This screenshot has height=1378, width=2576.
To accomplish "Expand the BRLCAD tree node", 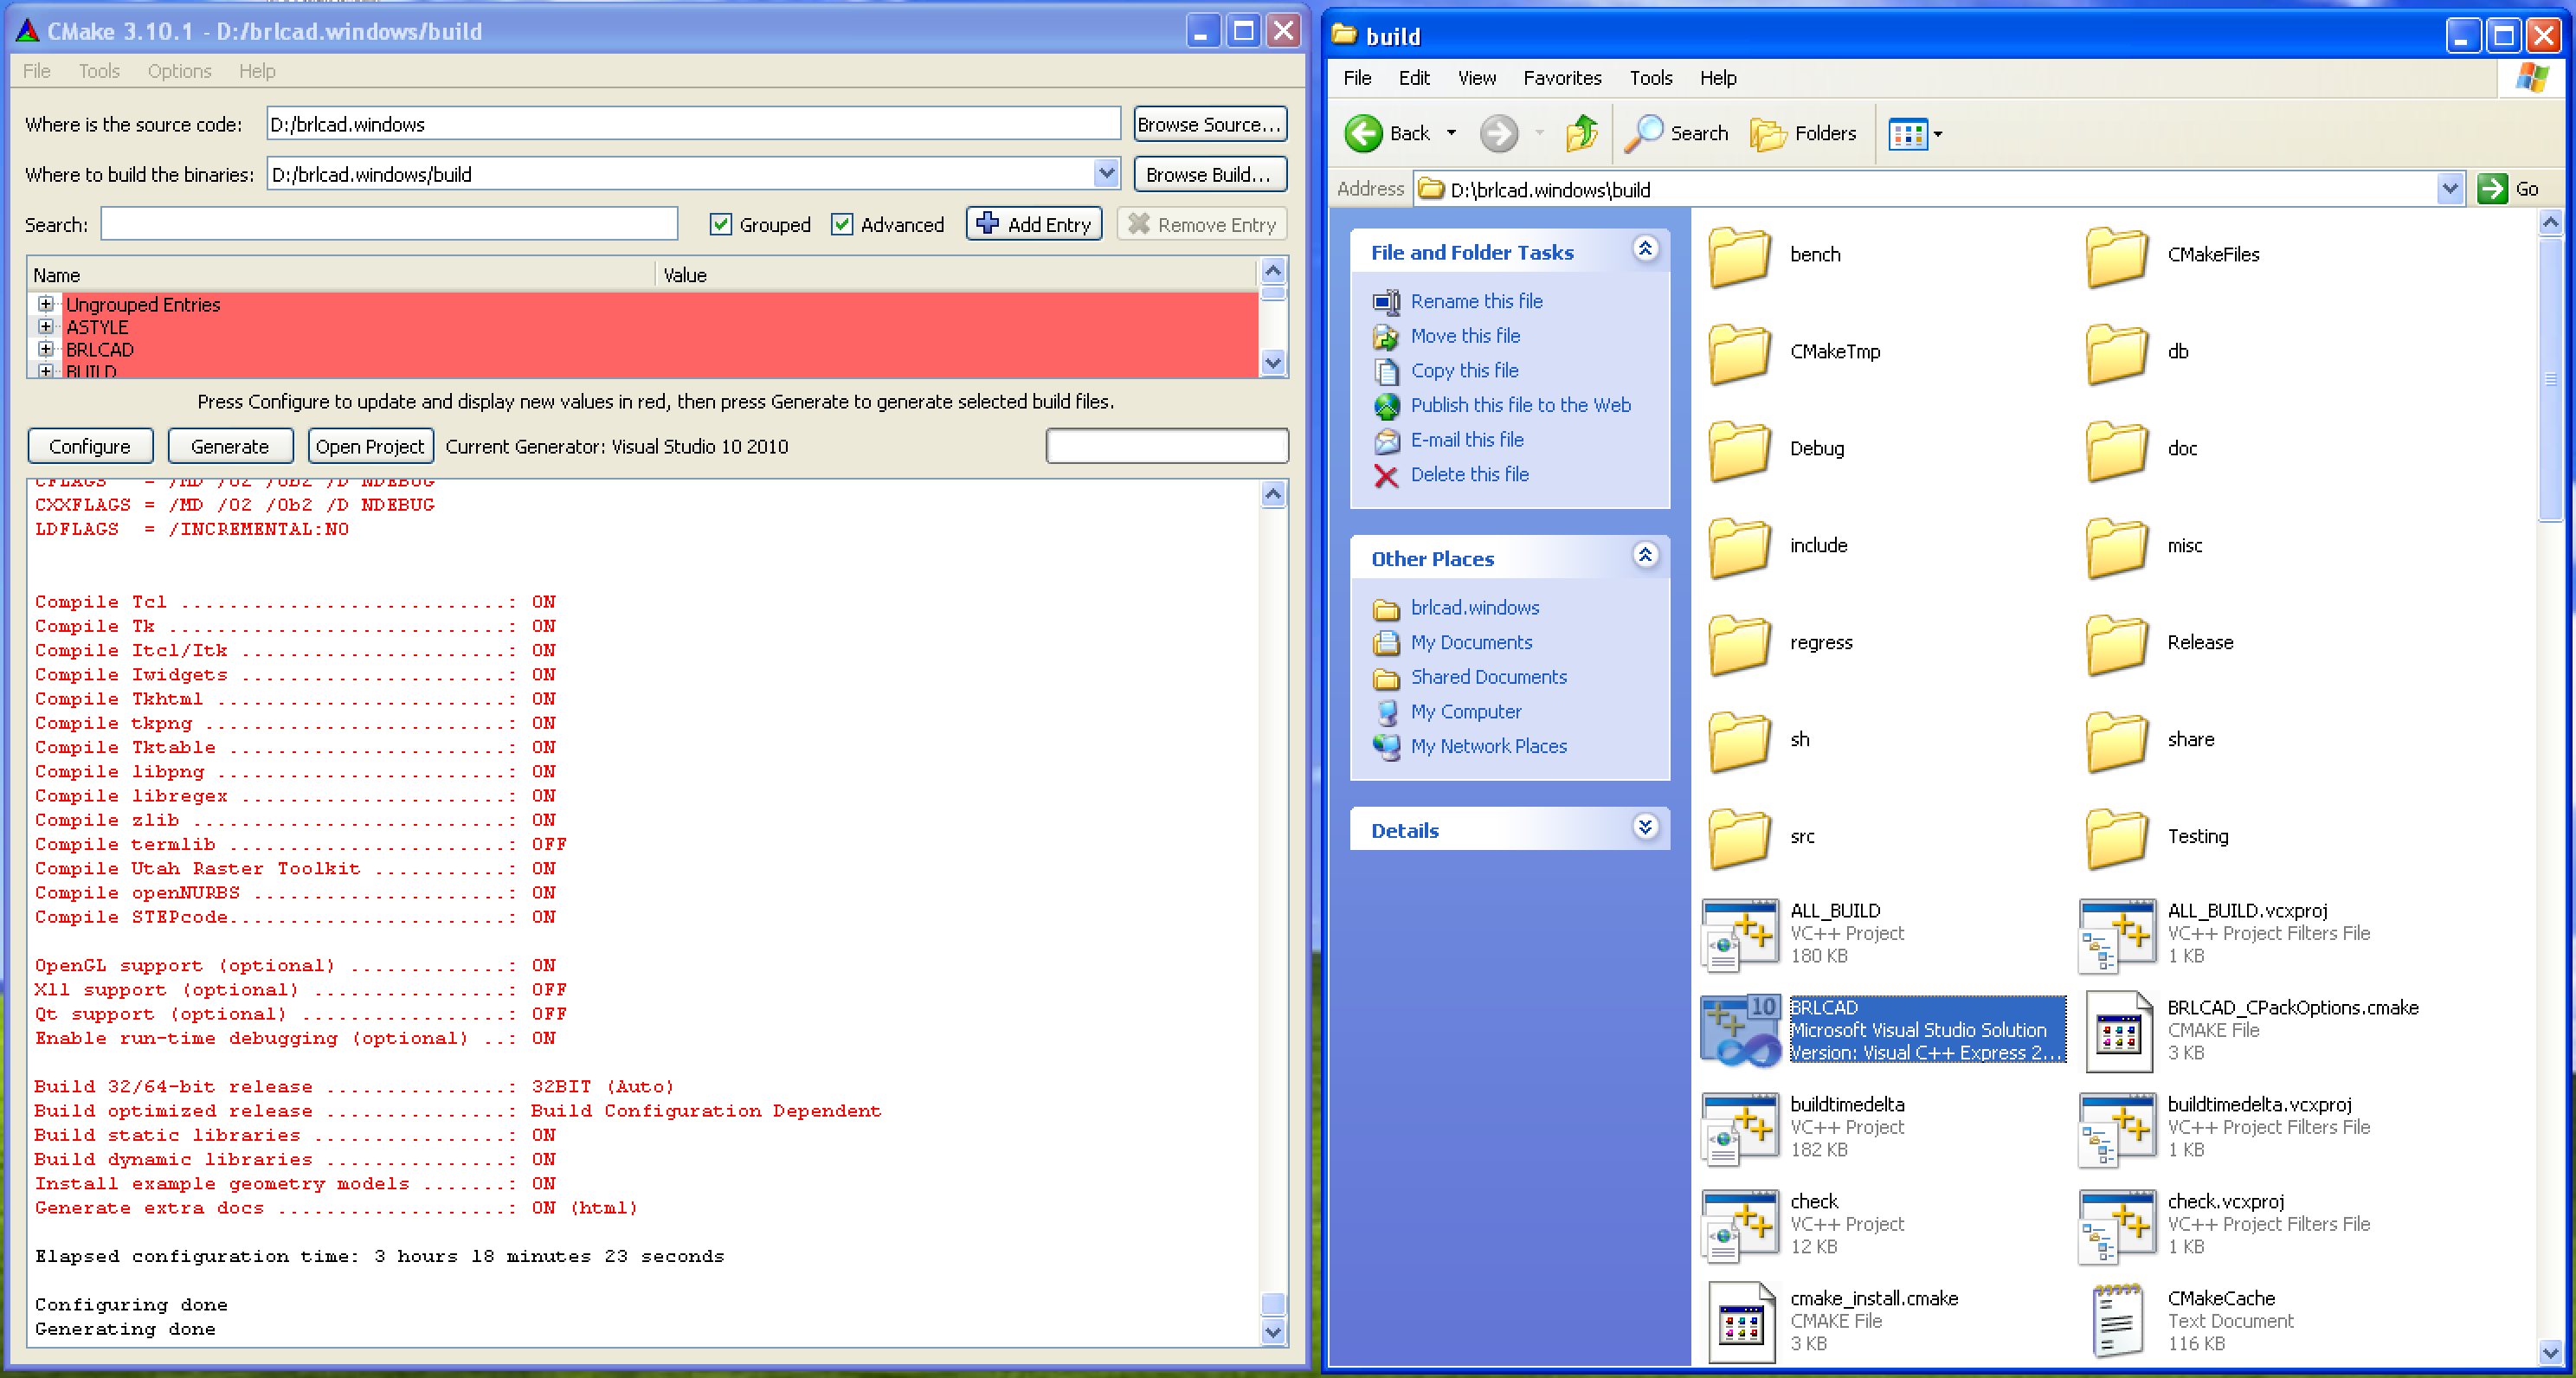I will click(45, 349).
